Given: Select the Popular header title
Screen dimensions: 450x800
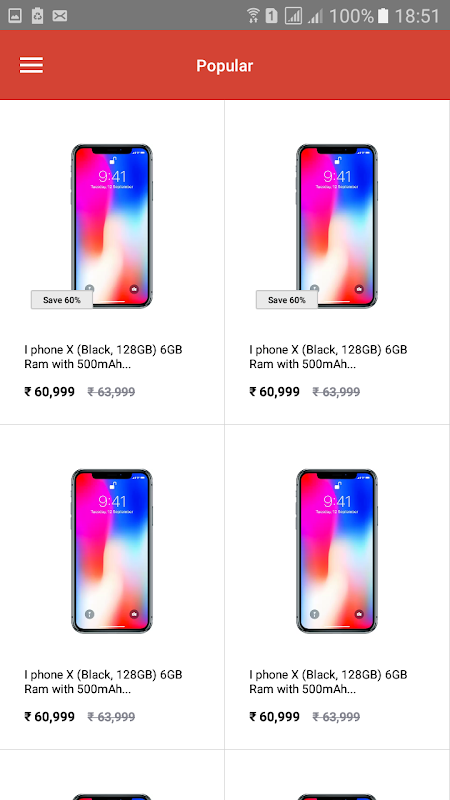Looking at the screenshot, I should [224, 66].
